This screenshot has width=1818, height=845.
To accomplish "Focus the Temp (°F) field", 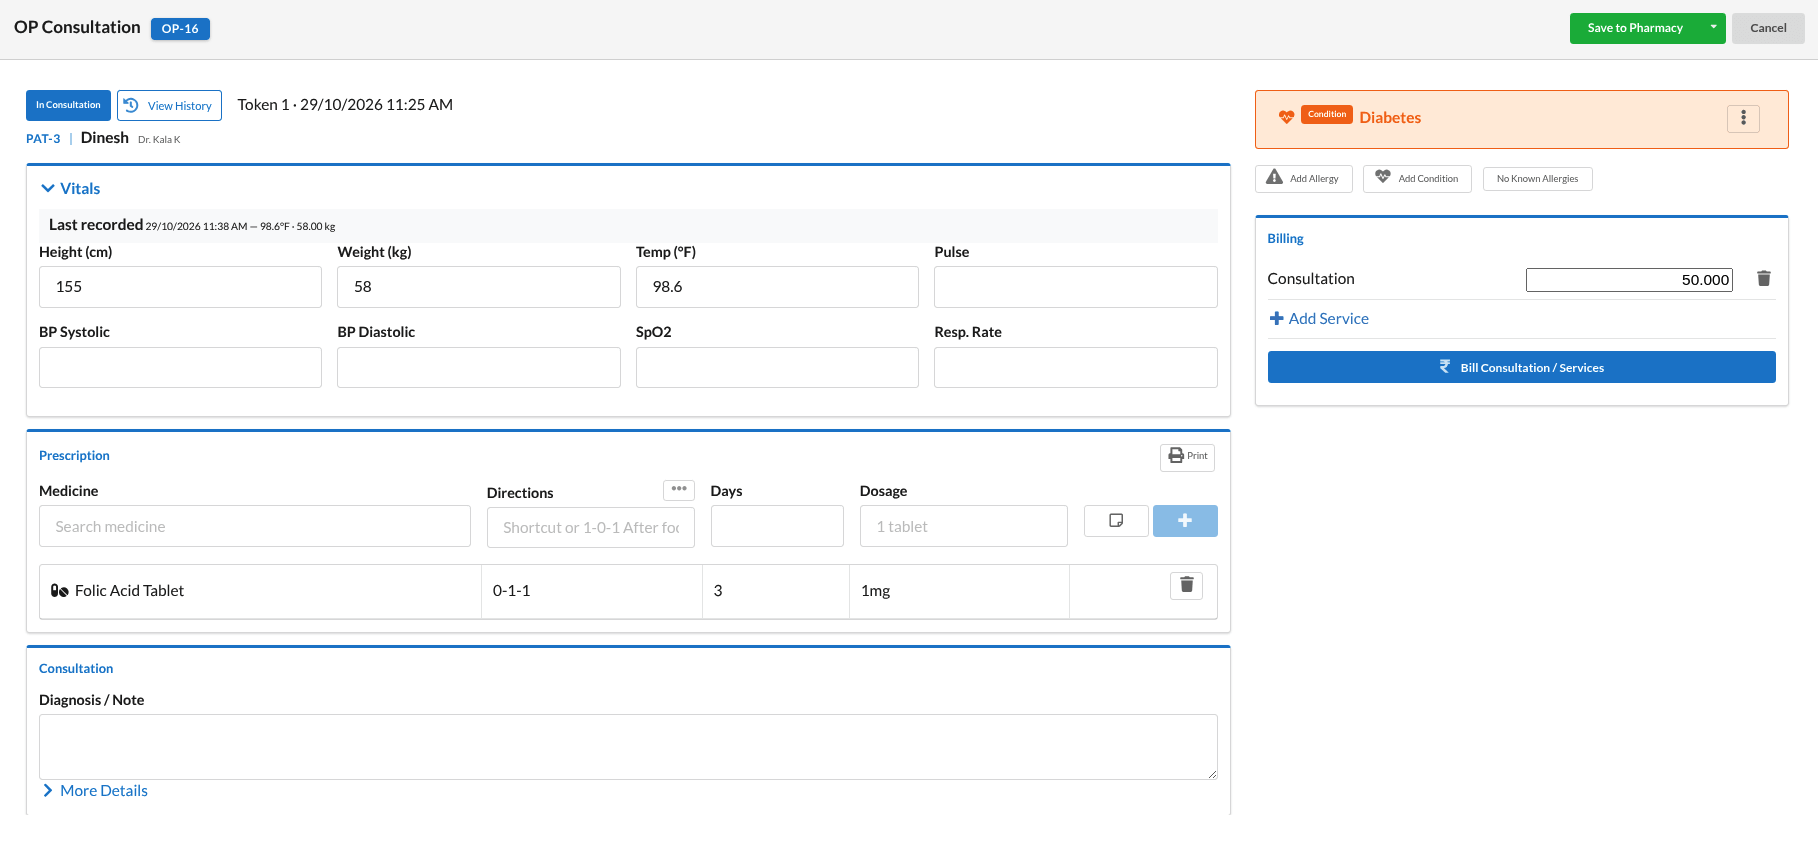I will (x=777, y=287).
